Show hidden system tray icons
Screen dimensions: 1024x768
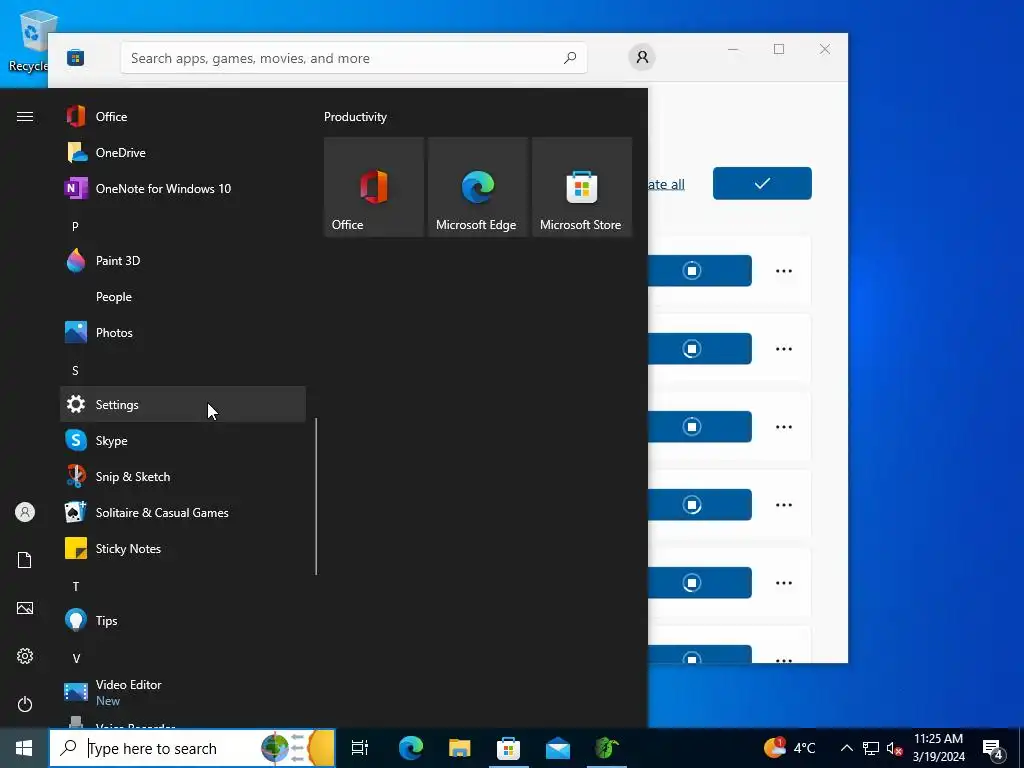846,748
